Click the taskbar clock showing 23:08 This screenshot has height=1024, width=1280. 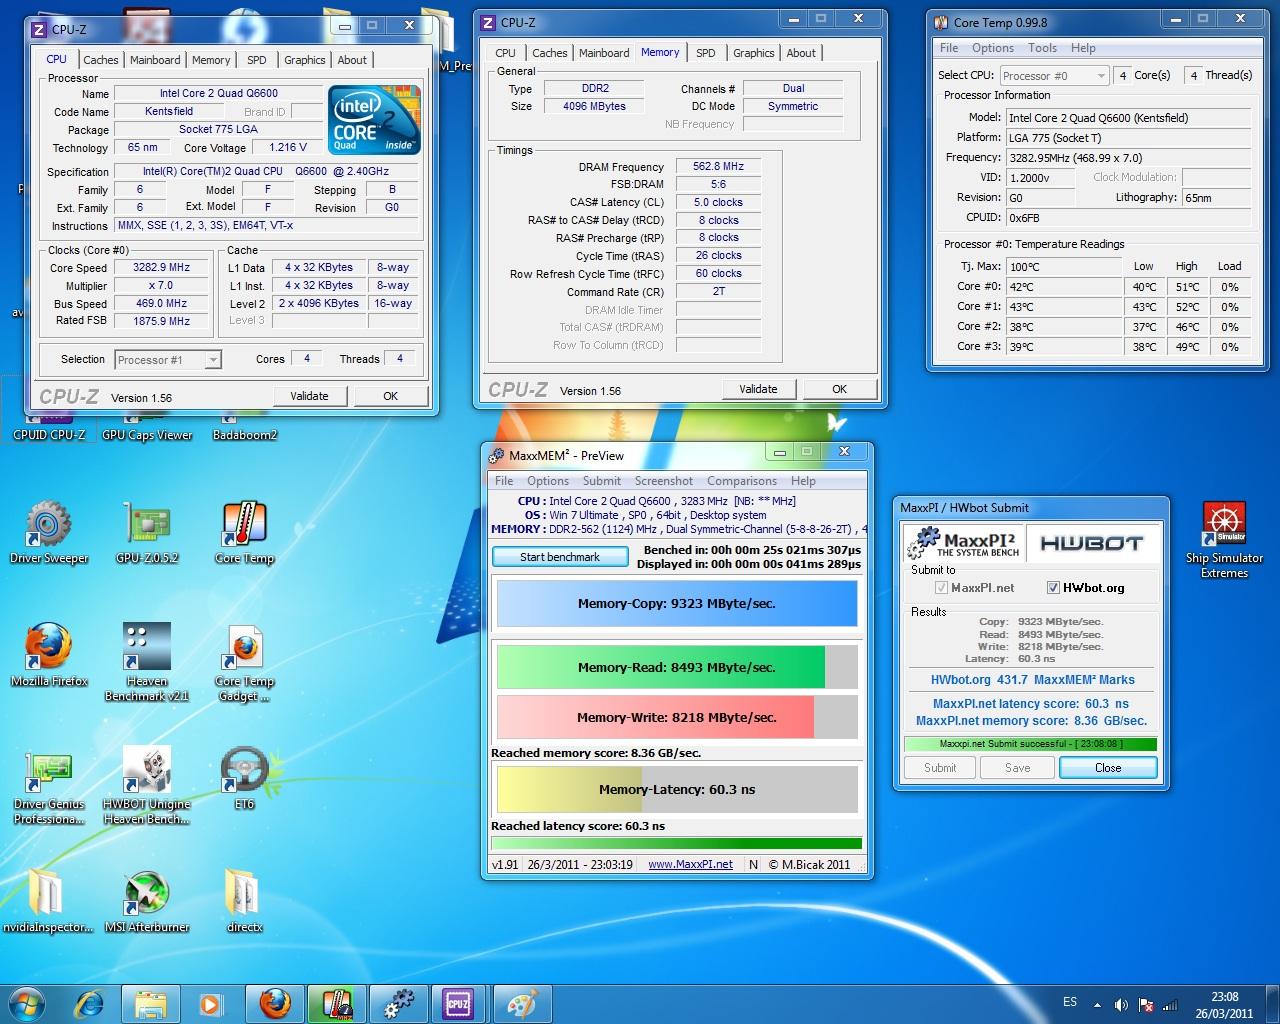click(x=1224, y=1004)
